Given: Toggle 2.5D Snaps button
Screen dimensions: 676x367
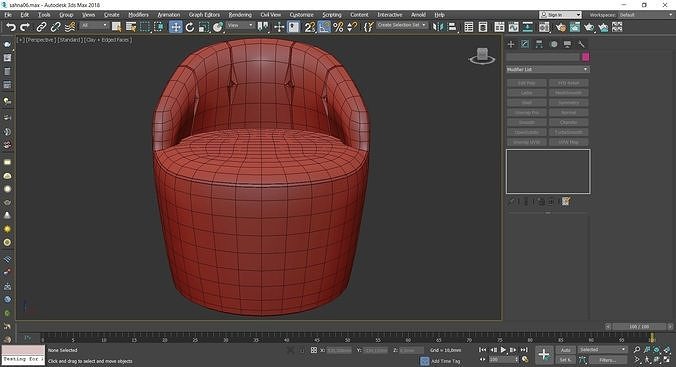Looking at the screenshot, I should (x=310, y=27).
